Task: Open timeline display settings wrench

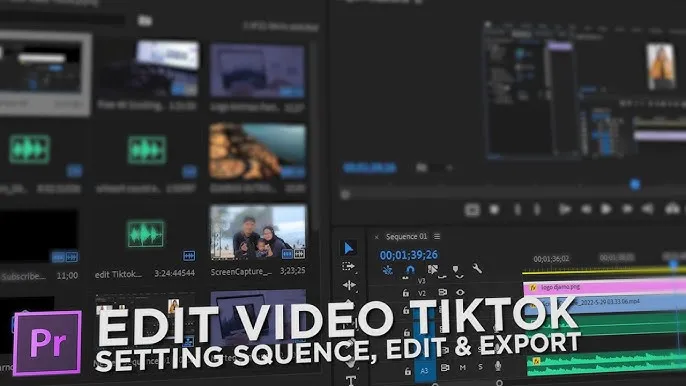Action: click(x=477, y=268)
